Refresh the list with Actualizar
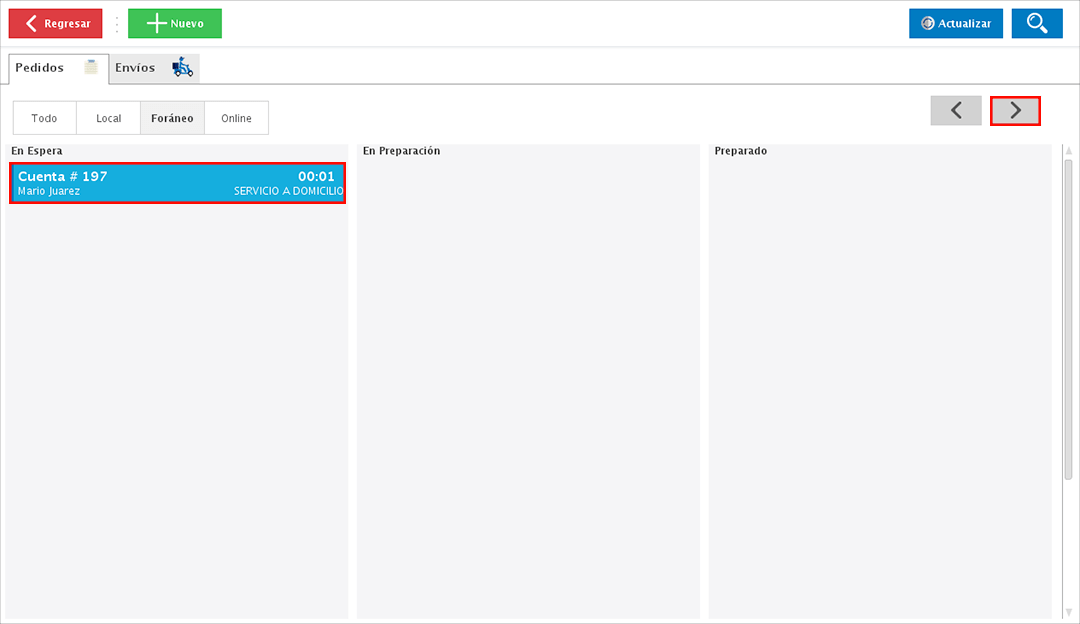This screenshot has width=1080, height=624. click(x=955, y=24)
